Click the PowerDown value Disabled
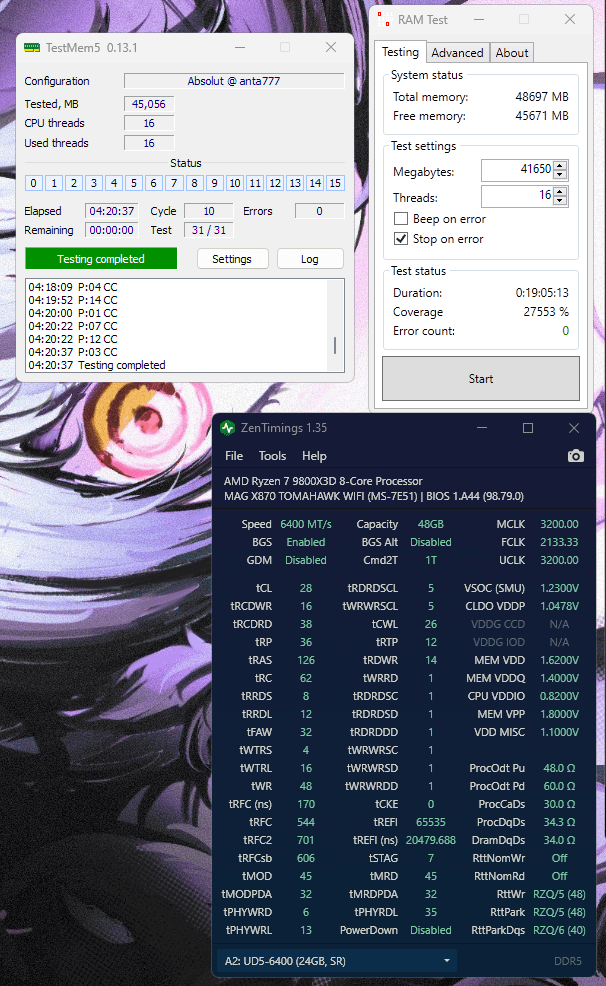 tap(431, 930)
